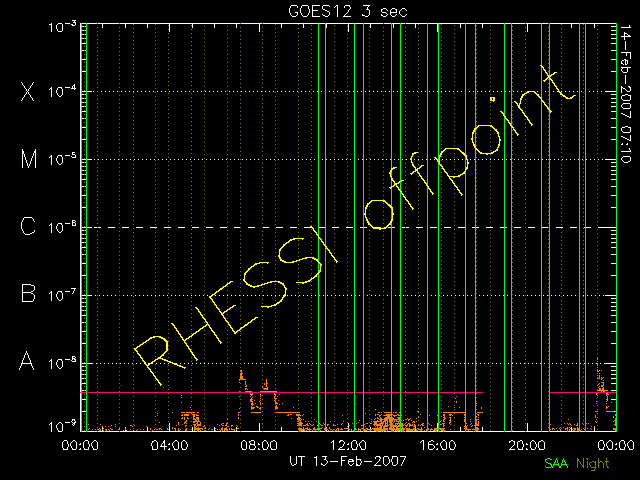The width and height of the screenshot is (640, 480).
Task: Click the rightmost 00:00 time axis label
Action: pyautogui.click(x=616, y=445)
